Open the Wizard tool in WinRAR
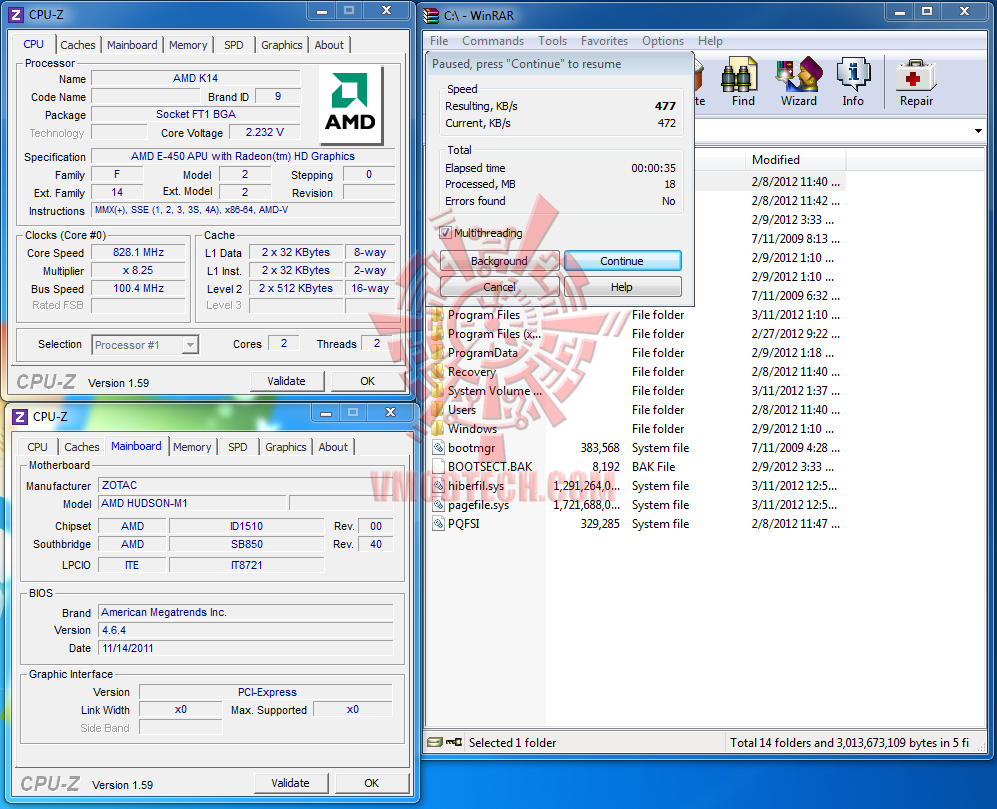Screen dimensions: 997x809 click(x=799, y=82)
